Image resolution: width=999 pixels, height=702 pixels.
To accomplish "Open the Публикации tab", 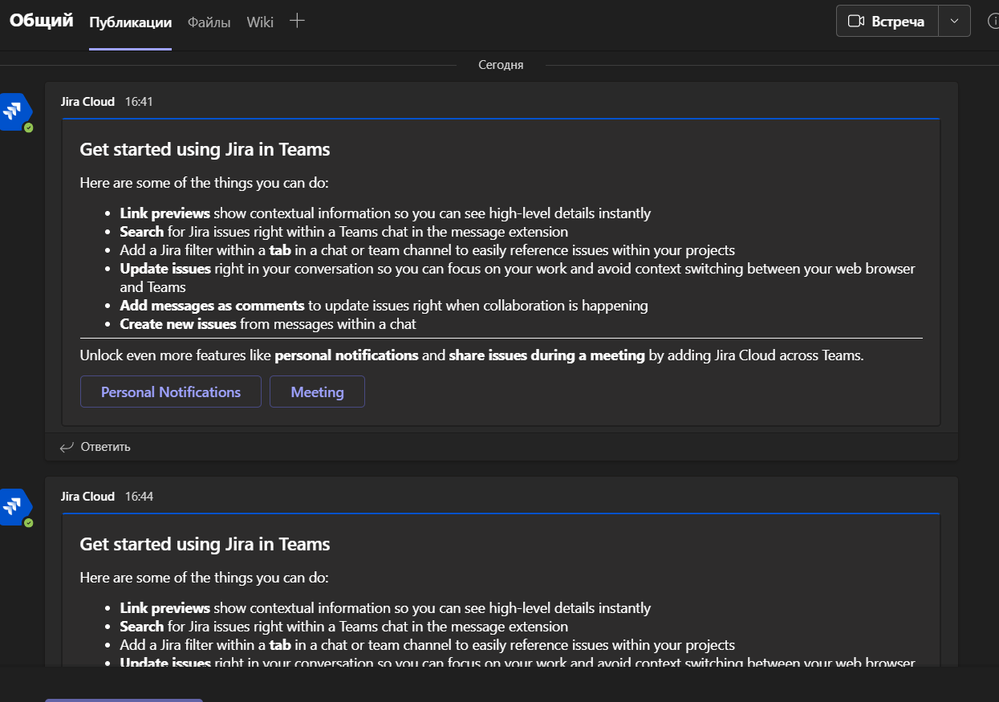I will (130, 22).
